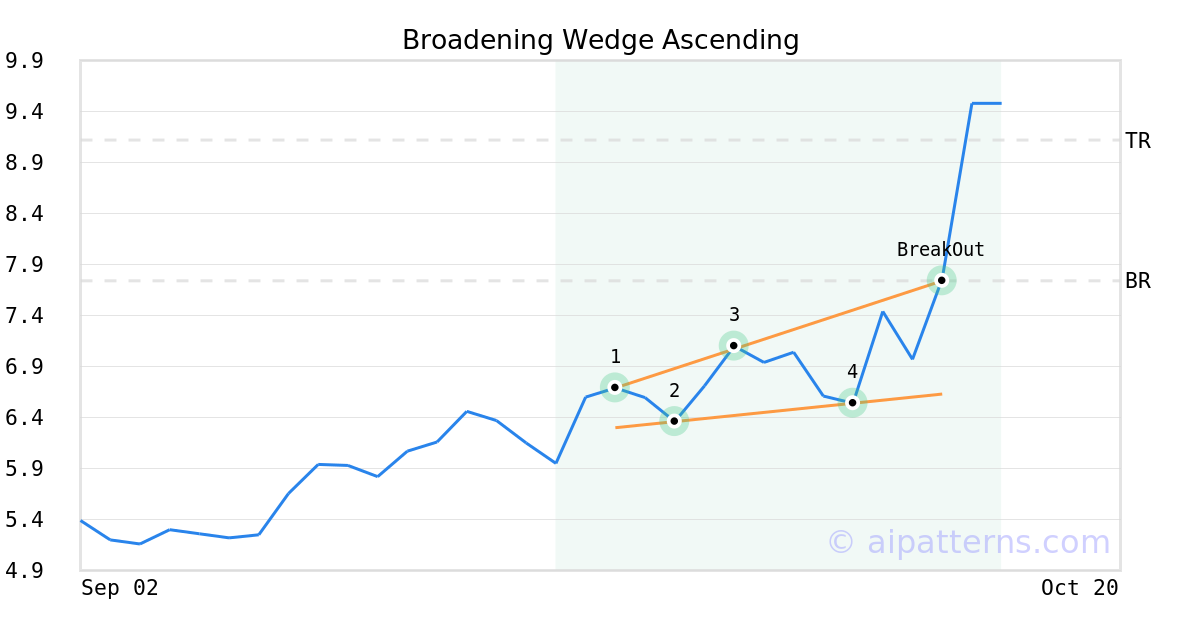Screen dimensions: 1200x630
Task: Click the Broadening Wedge Ascending title
Action: tap(600, 40)
